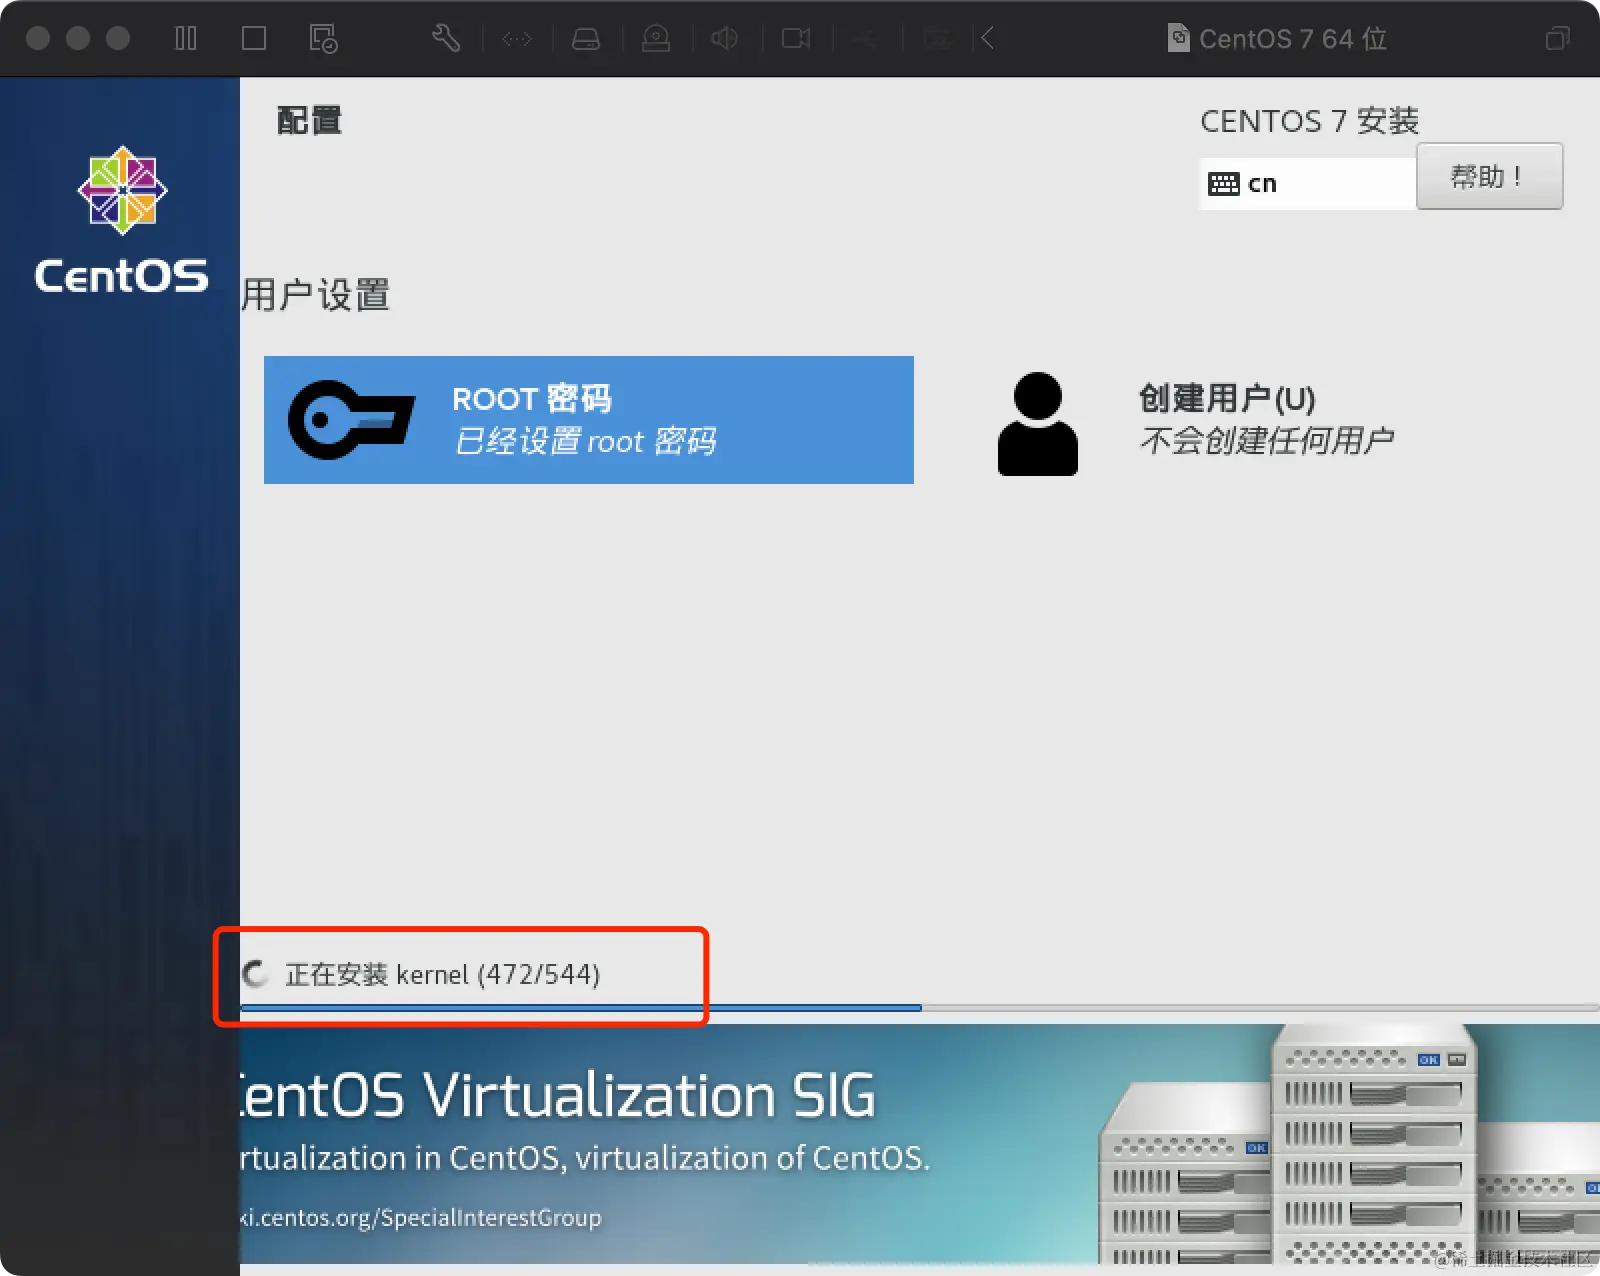
Task: Click the square icon beside the pause button
Action: (254, 38)
